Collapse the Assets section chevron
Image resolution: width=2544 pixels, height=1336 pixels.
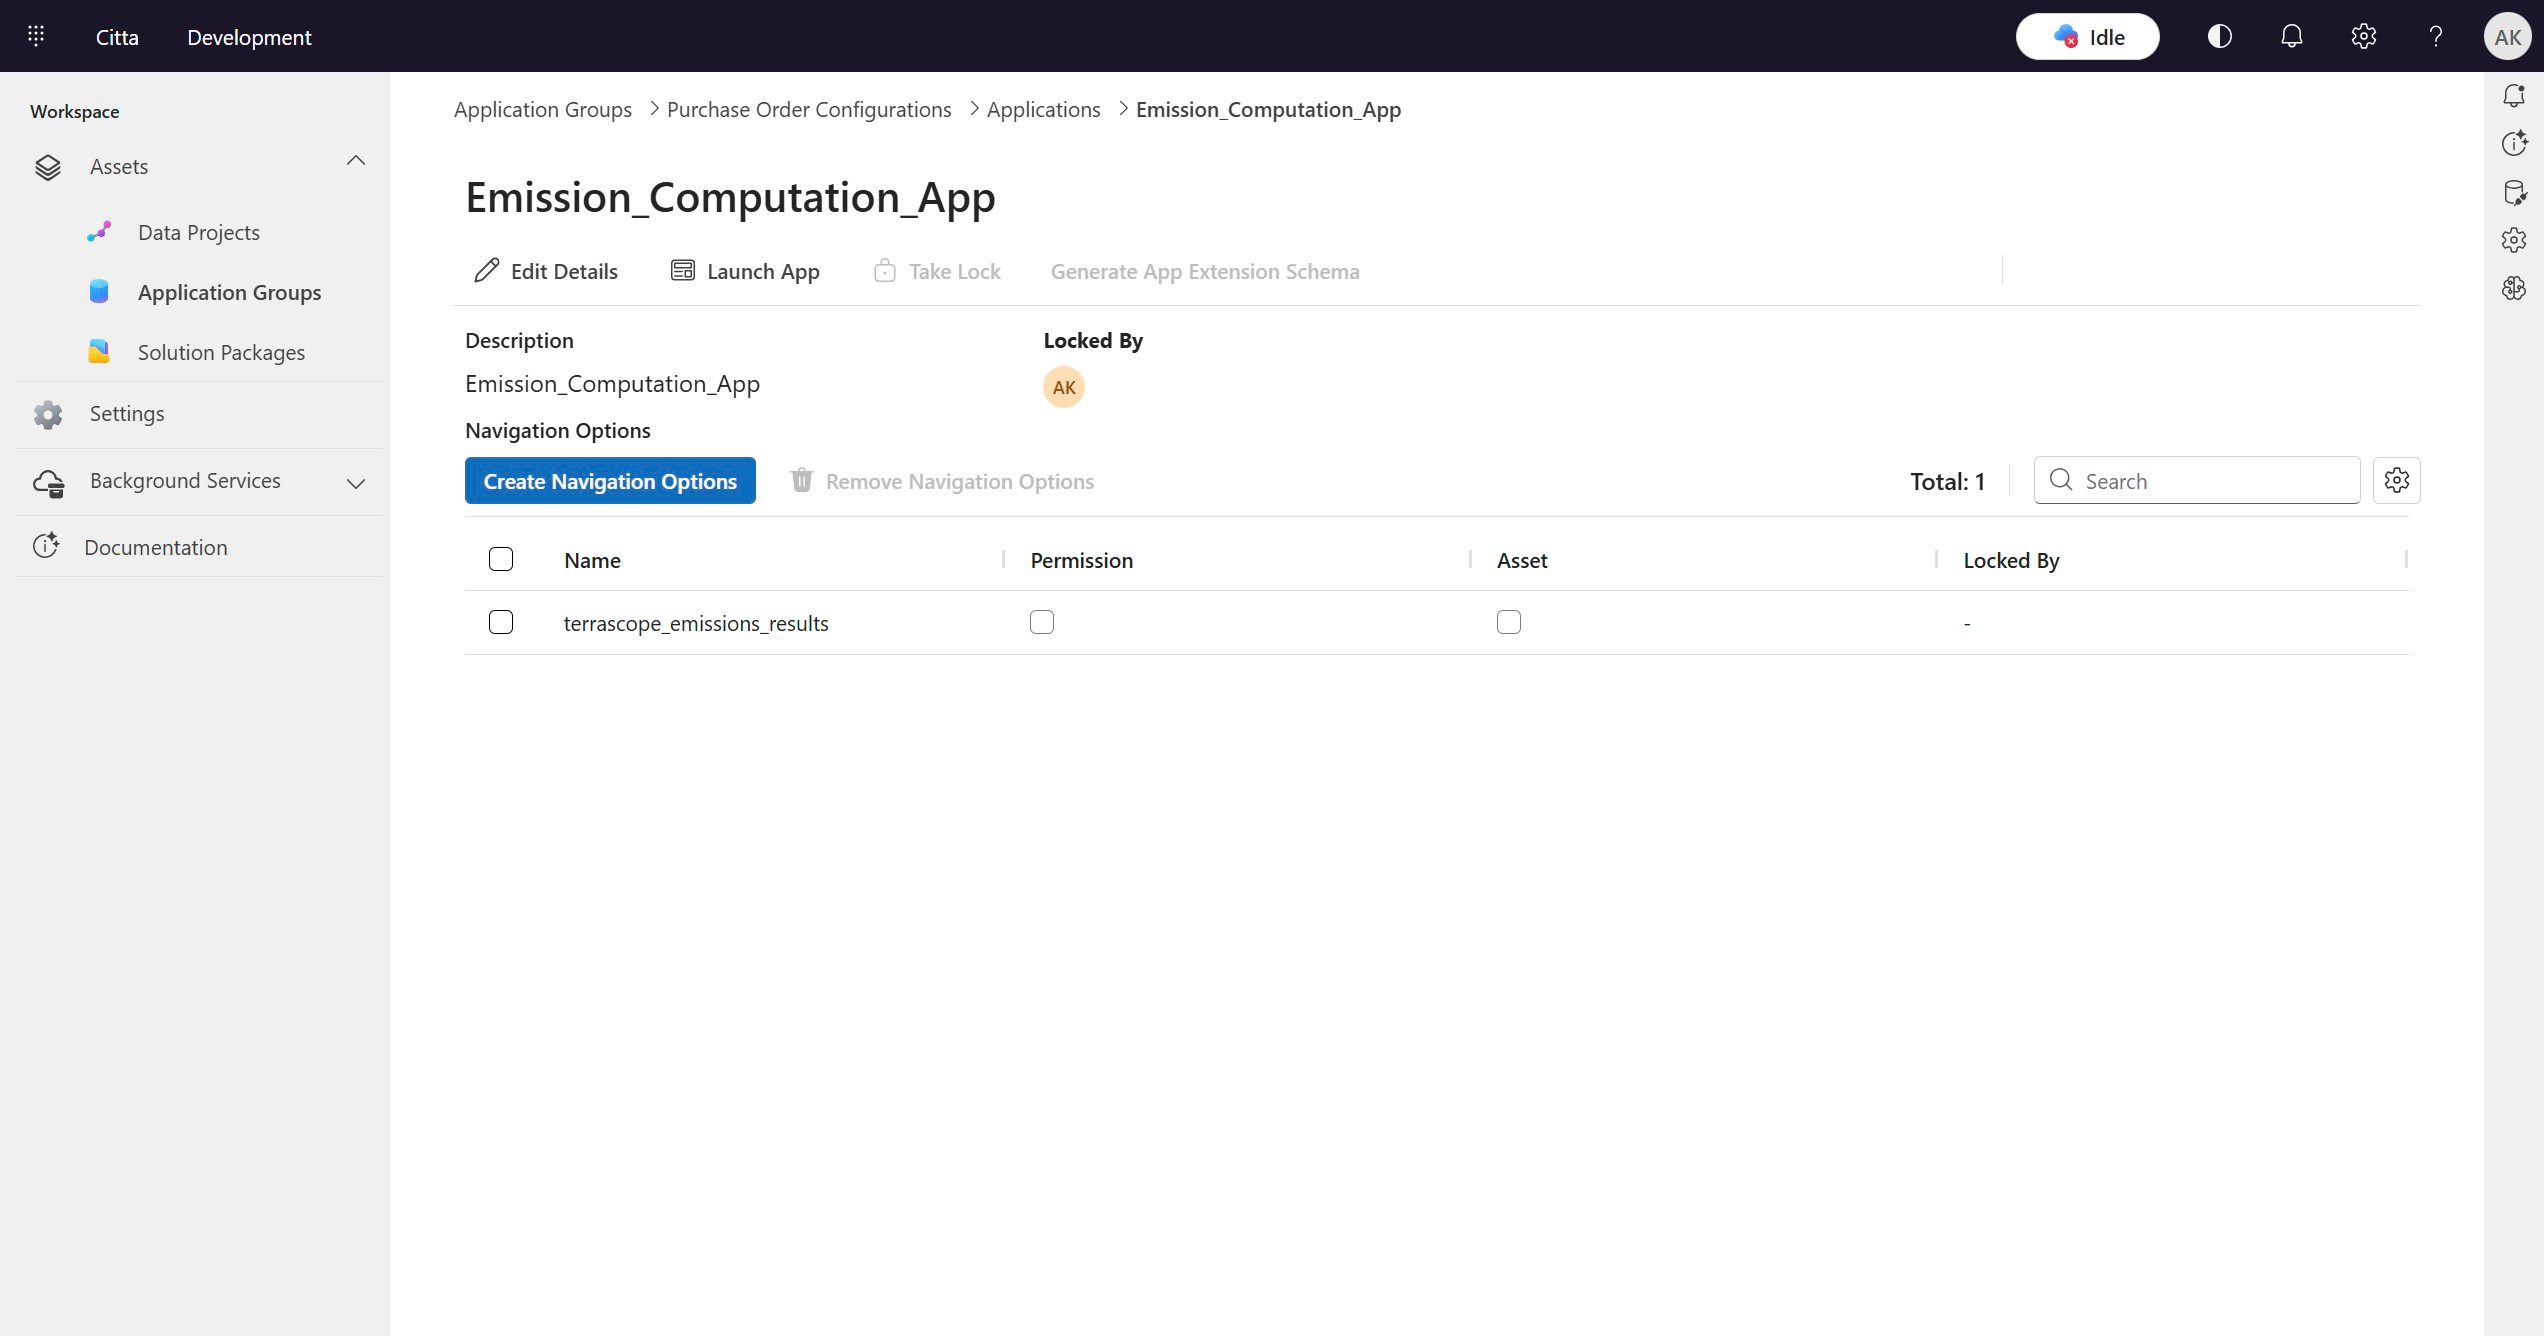356,161
